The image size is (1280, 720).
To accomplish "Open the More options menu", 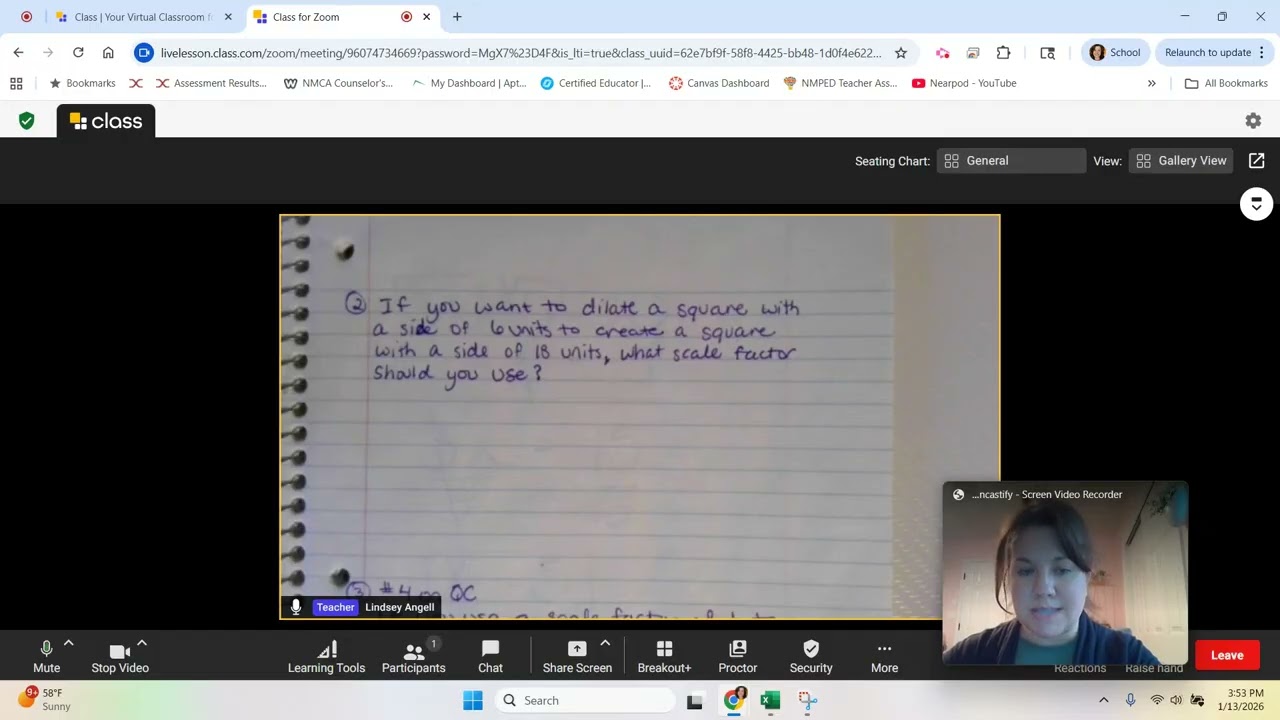I will coord(884,657).
